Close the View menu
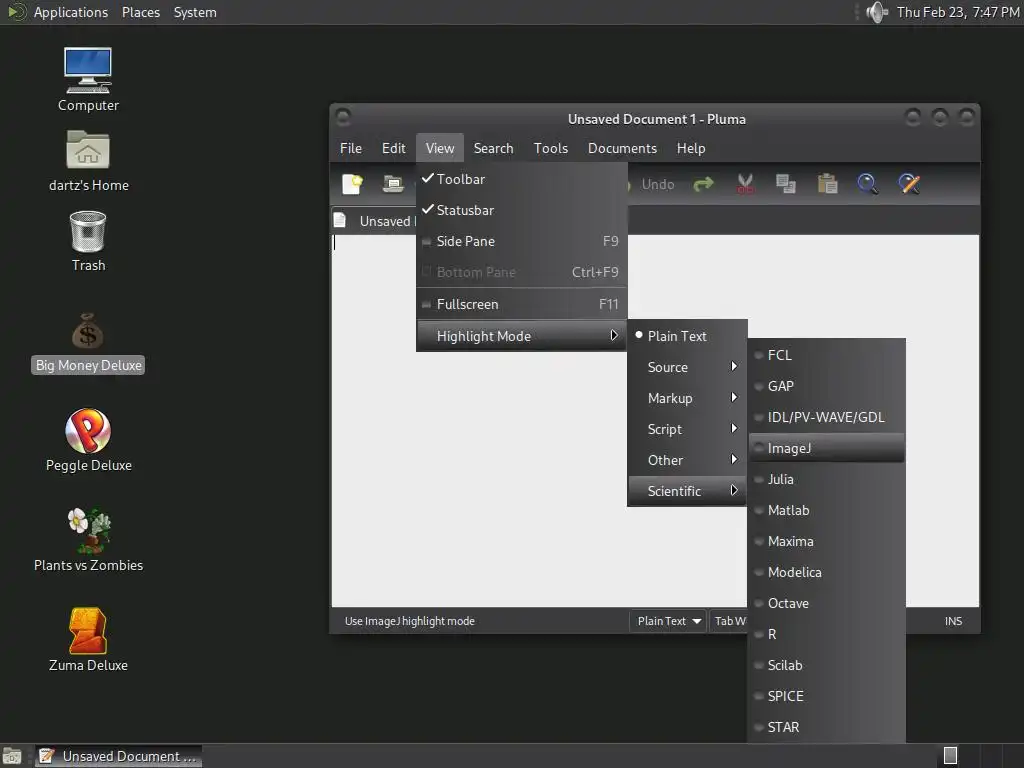 440,148
